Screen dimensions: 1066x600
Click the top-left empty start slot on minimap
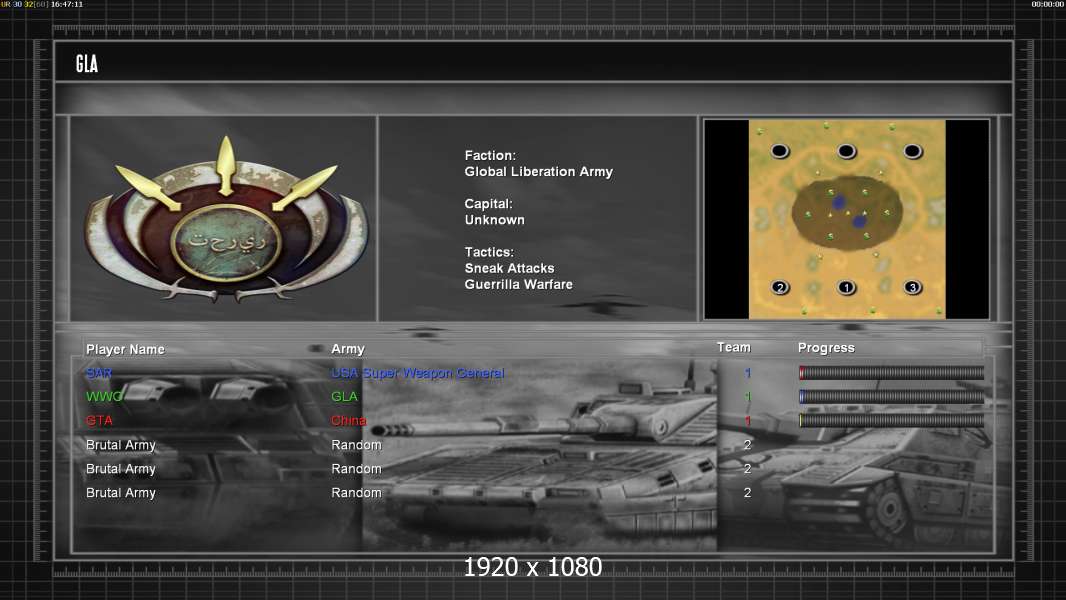(x=780, y=151)
